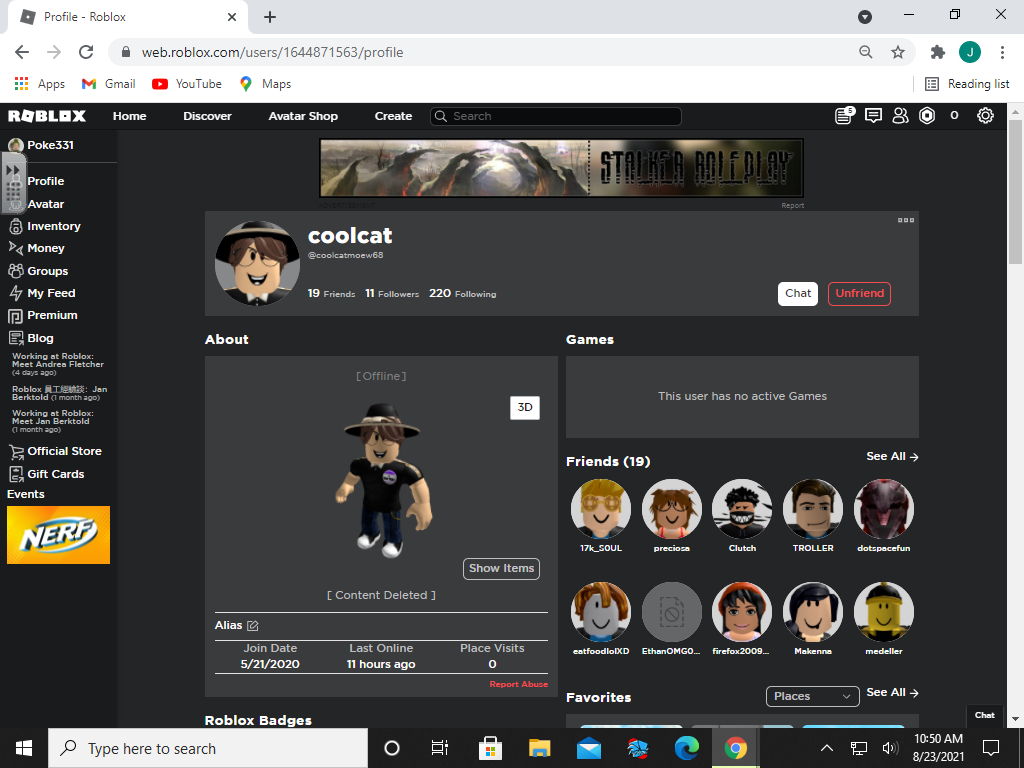The width and height of the screenshot is (1024, 768).
Task: Select Discover in the top navigation
Action: pyautogui.click(x=206, y=116)
